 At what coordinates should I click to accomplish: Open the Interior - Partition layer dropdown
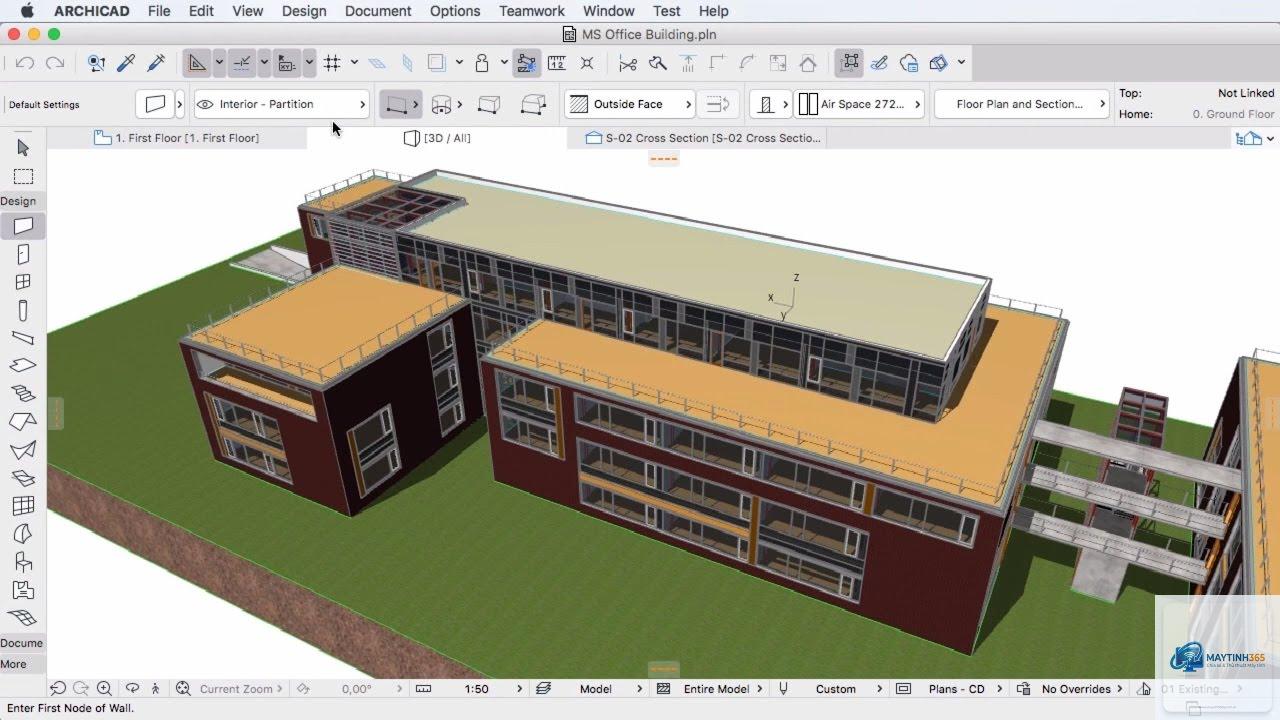click(x=281, y=104)
